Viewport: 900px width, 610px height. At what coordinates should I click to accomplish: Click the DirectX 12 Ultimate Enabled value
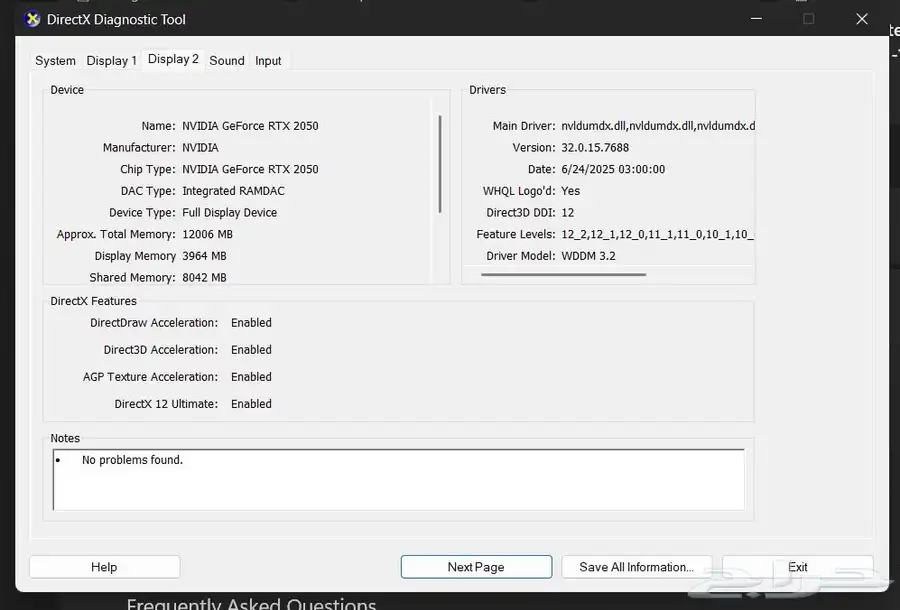click(x=251, y=404)
